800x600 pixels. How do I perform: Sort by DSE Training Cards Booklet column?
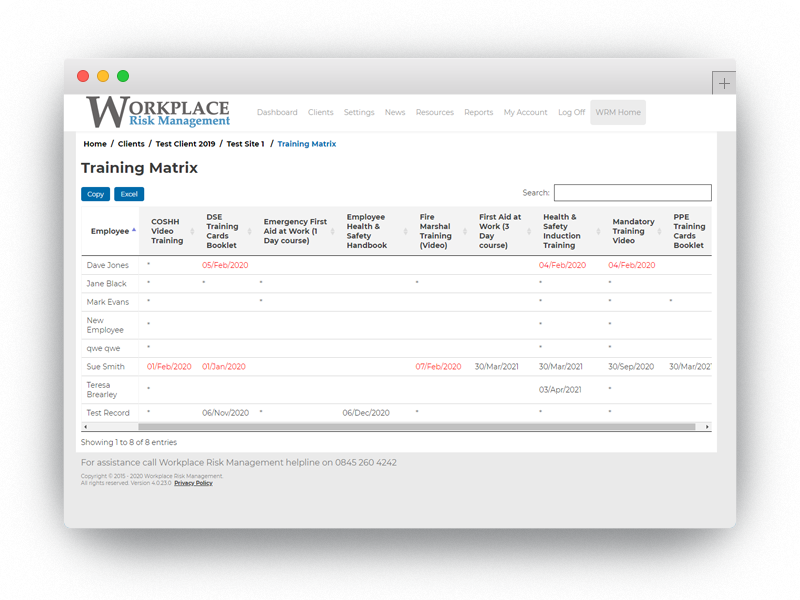point(225,231)
